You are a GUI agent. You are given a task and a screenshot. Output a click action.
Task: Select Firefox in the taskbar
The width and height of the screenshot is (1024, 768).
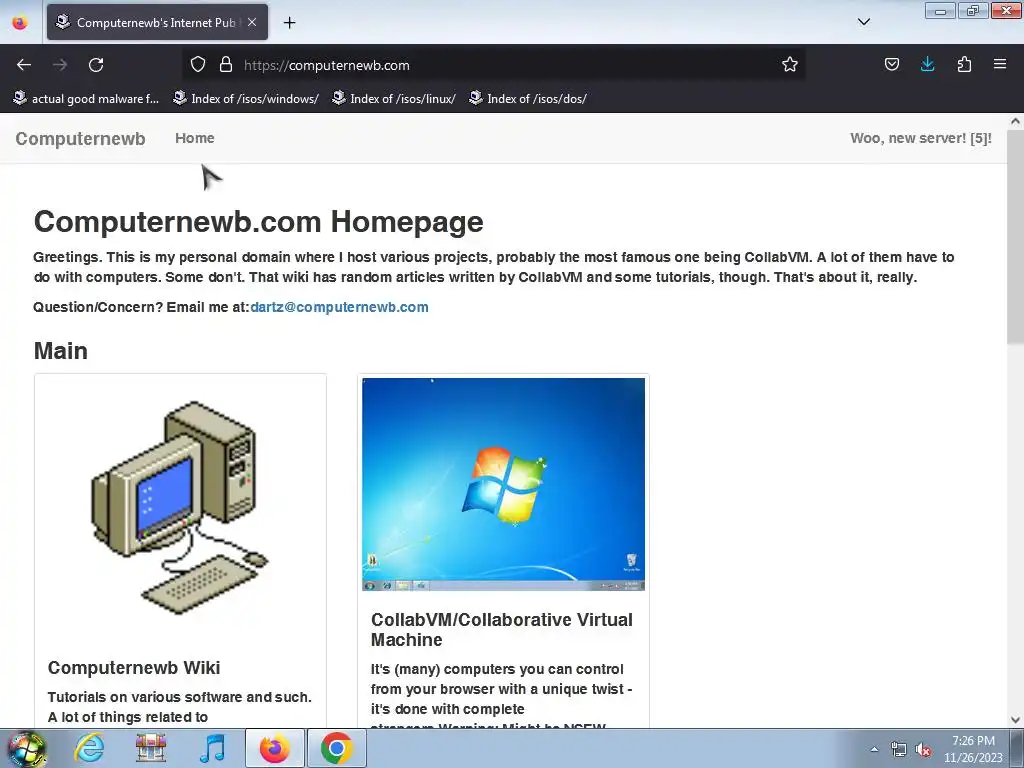coord(274,748)
